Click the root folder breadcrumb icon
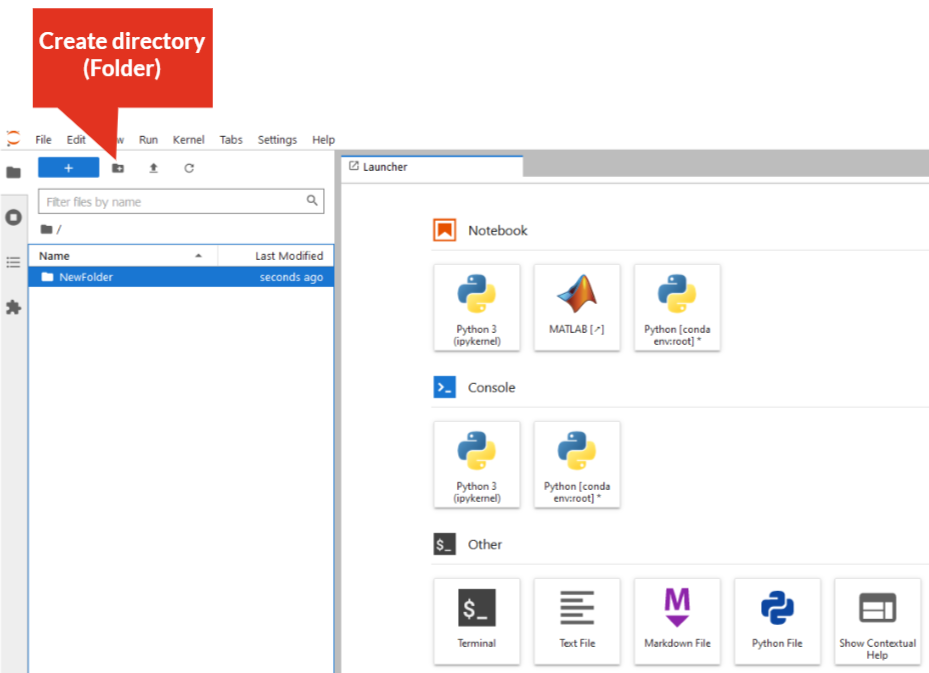This screenshot has height=673, width=929. [47, 229]
